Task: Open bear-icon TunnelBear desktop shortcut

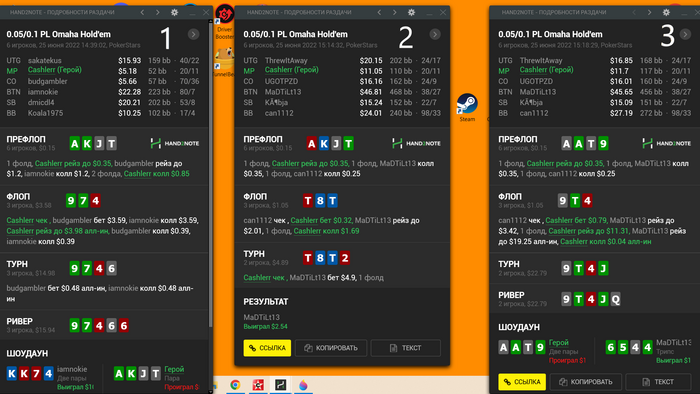Action: coord(223,62)
